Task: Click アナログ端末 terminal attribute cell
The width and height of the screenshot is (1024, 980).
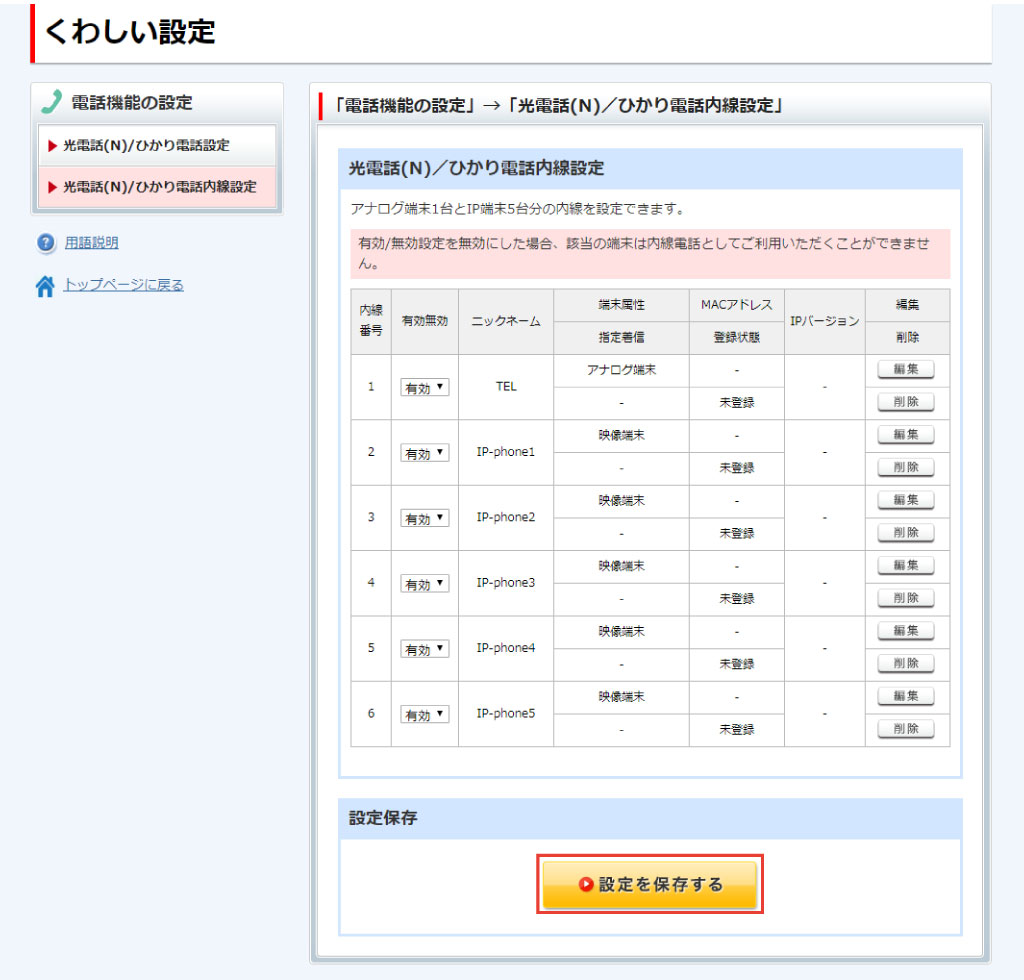Action: point(621,370)
